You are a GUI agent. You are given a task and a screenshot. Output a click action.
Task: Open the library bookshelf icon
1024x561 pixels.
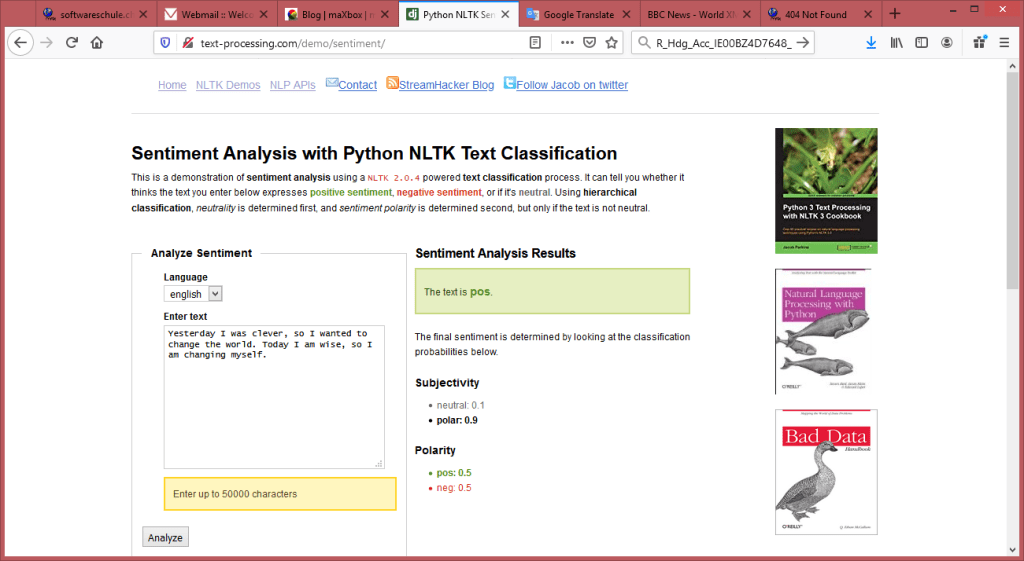(897, 43)
